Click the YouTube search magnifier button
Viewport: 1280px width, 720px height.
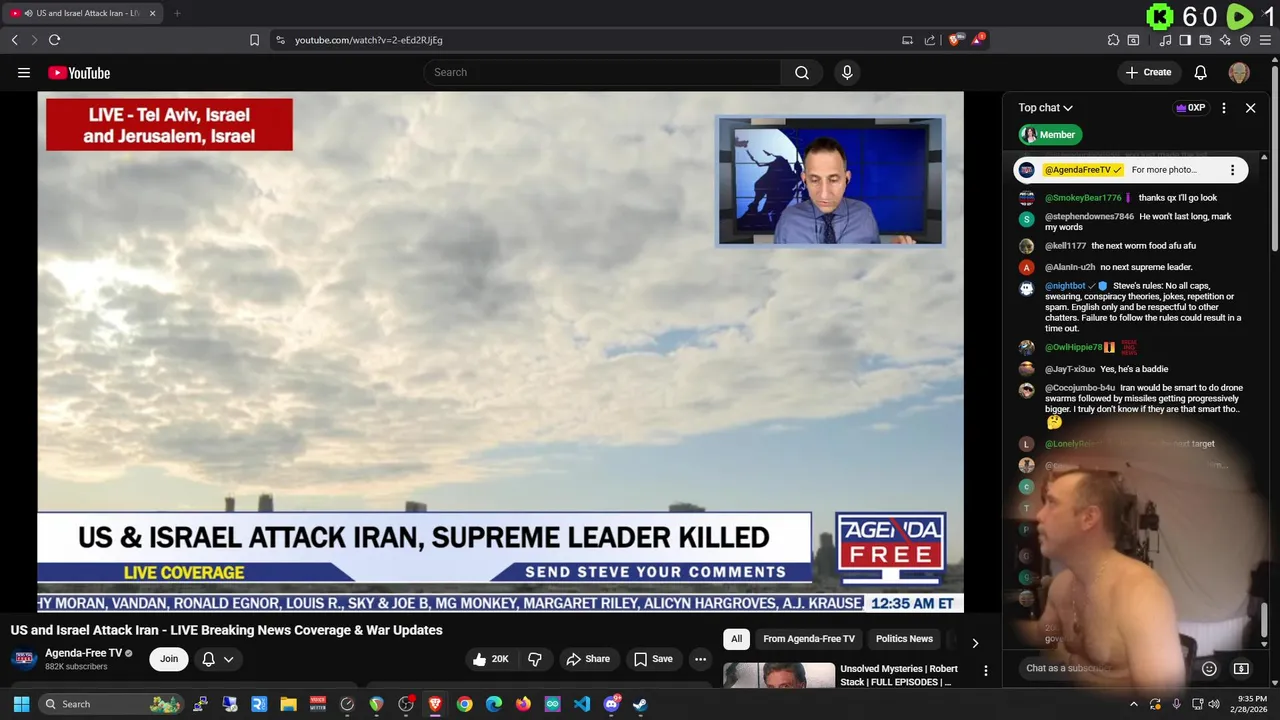[x=802, y=72]
